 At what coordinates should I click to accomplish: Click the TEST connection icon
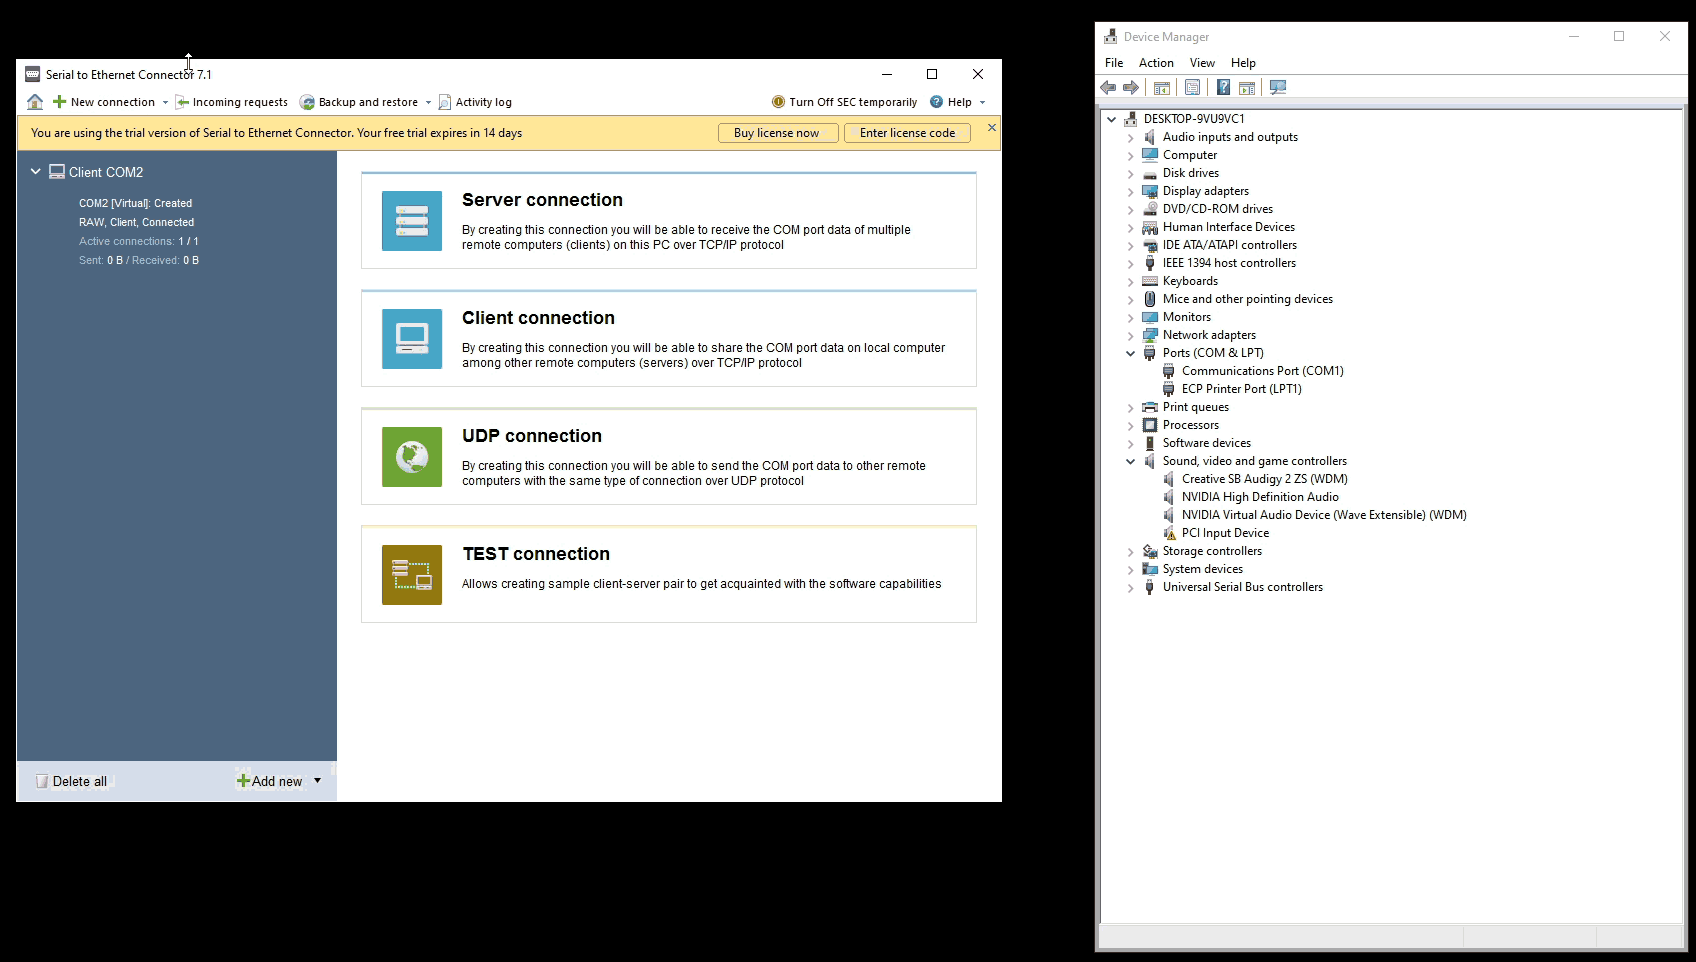pyautogui.click(x=412, y=575)
